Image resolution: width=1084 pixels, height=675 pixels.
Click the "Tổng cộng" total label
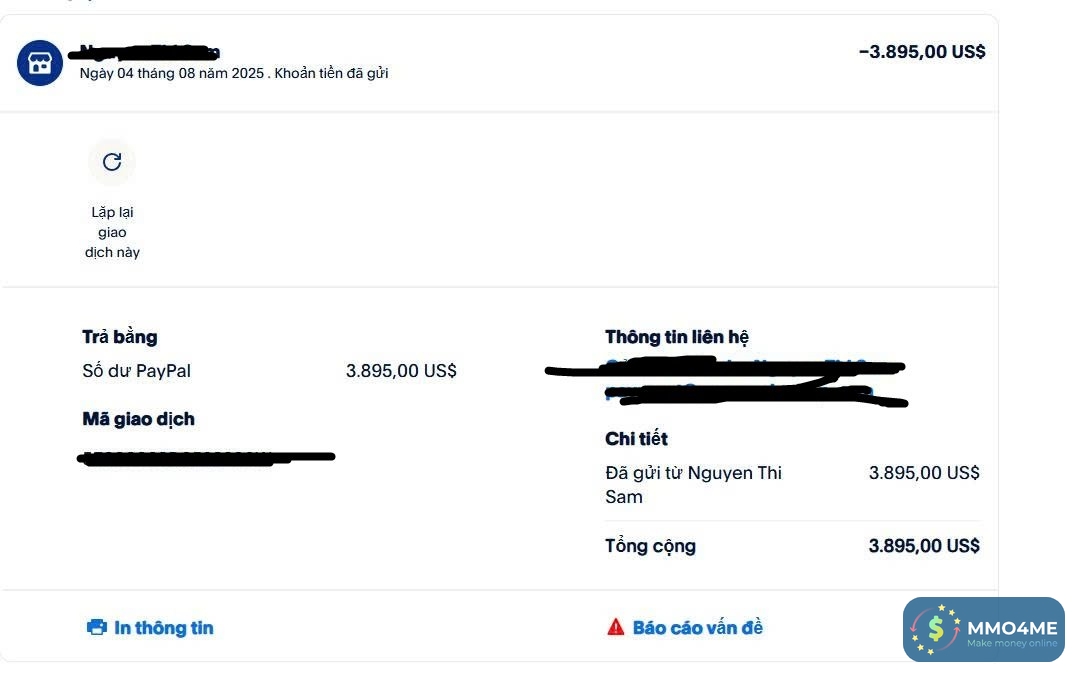click(x=650, y=546)
